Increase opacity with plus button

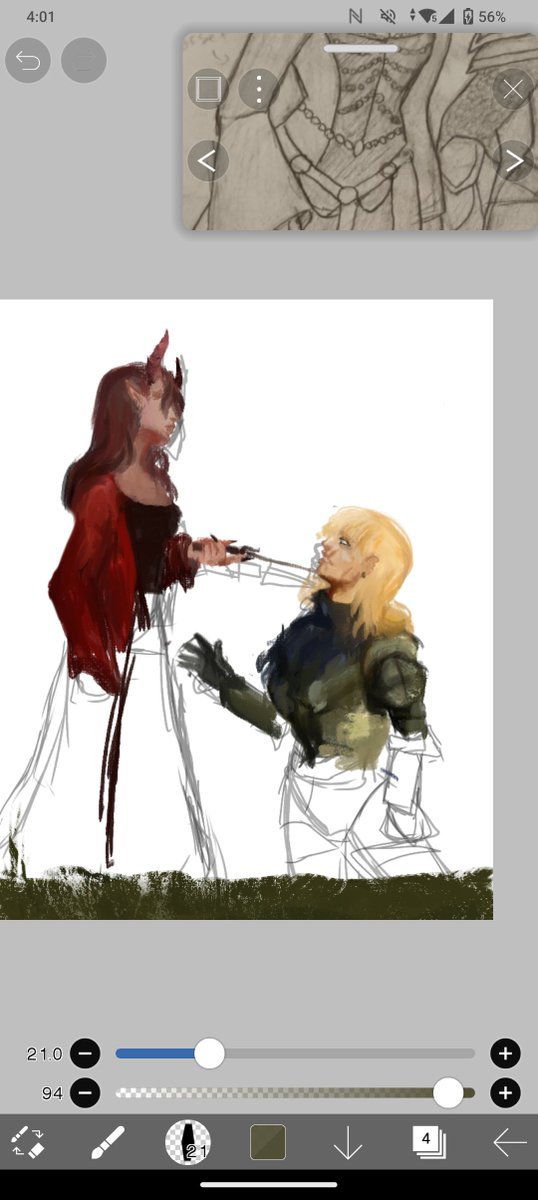point(505,1093)
